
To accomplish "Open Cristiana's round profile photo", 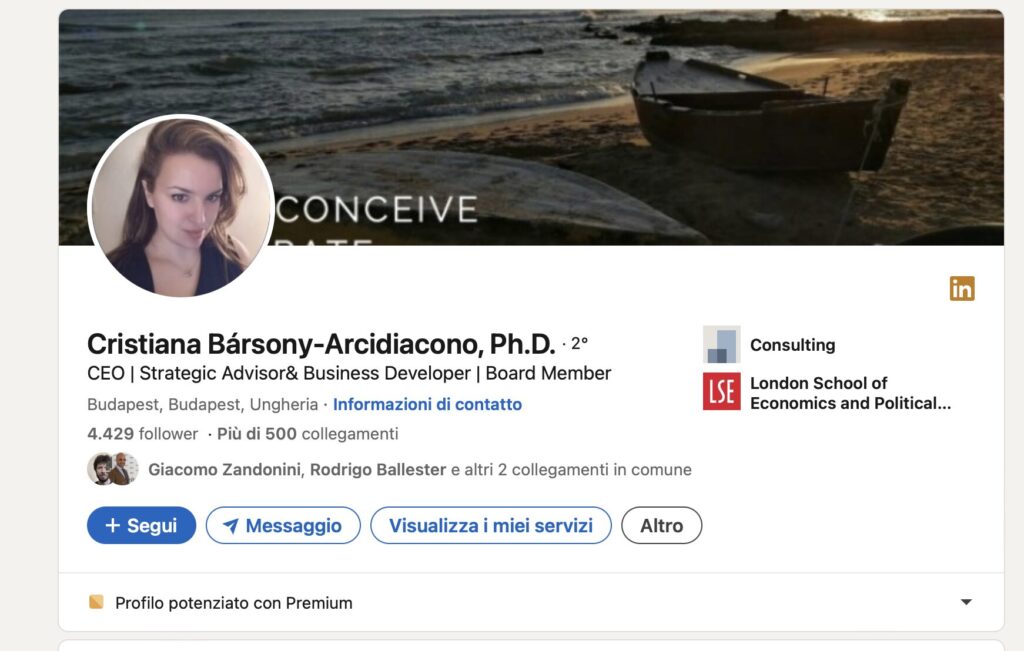I will point(181,207).
